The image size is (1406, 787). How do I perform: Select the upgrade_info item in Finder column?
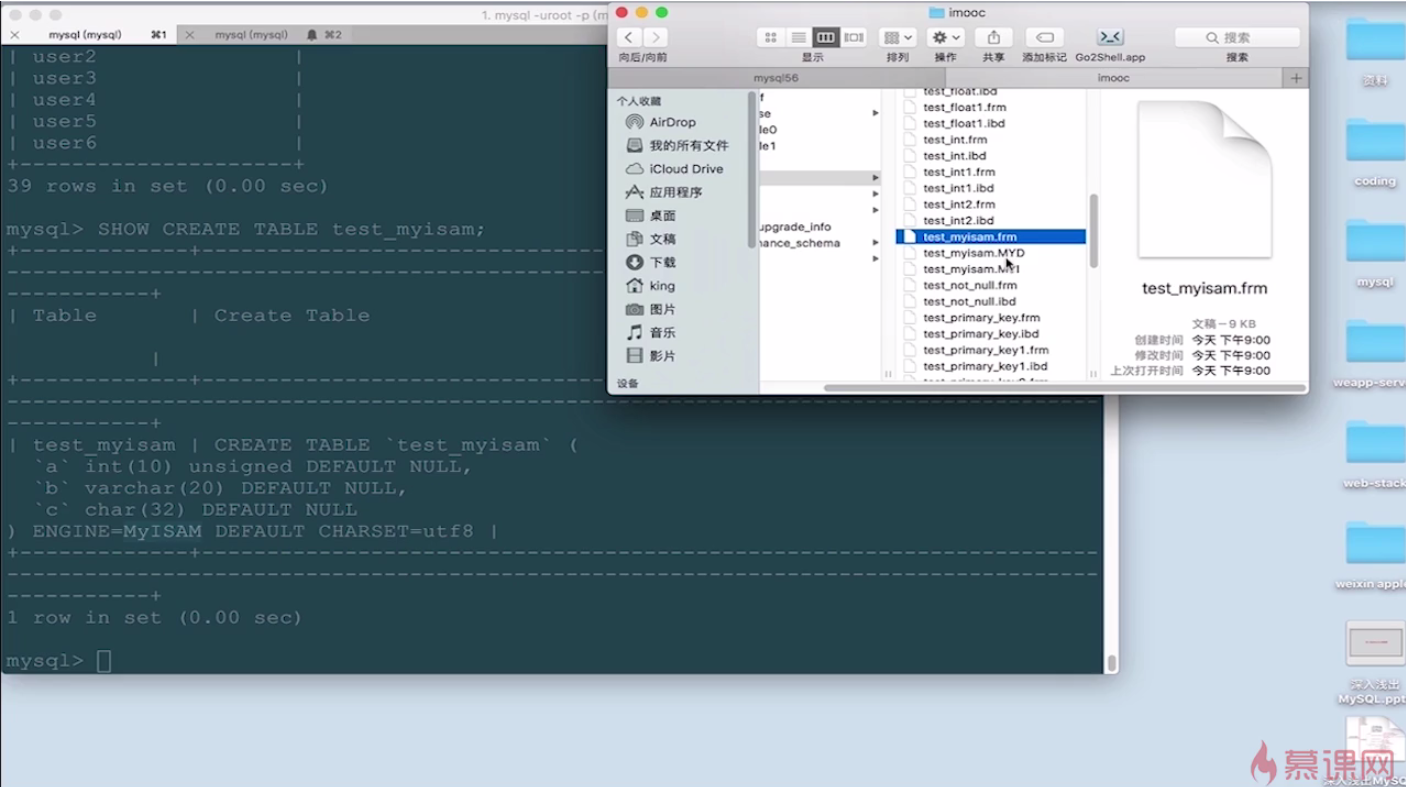pyautogui.click(x=795, y=227)
